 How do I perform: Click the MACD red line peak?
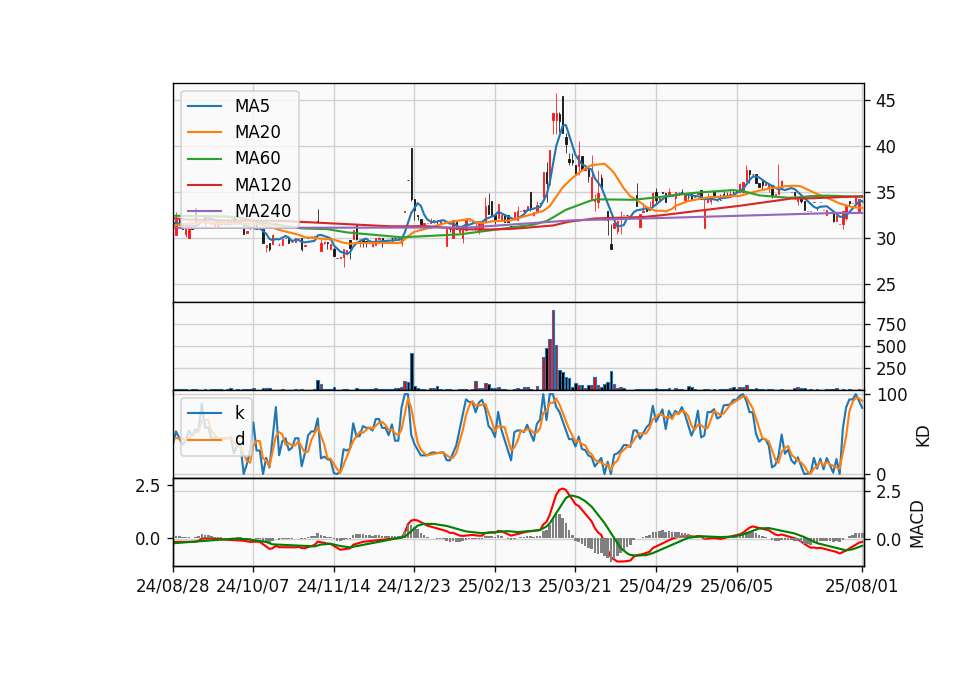click(x=562, y=489)
